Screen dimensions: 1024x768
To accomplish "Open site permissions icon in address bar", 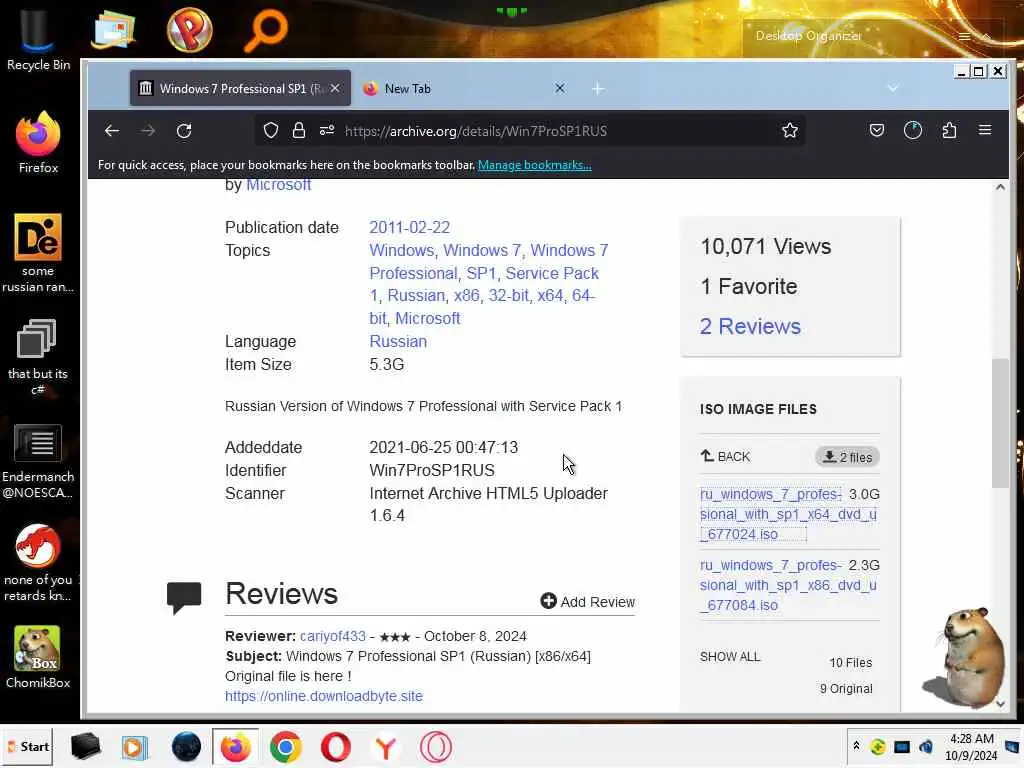I will pyautogui.click(x=327, y=131).
